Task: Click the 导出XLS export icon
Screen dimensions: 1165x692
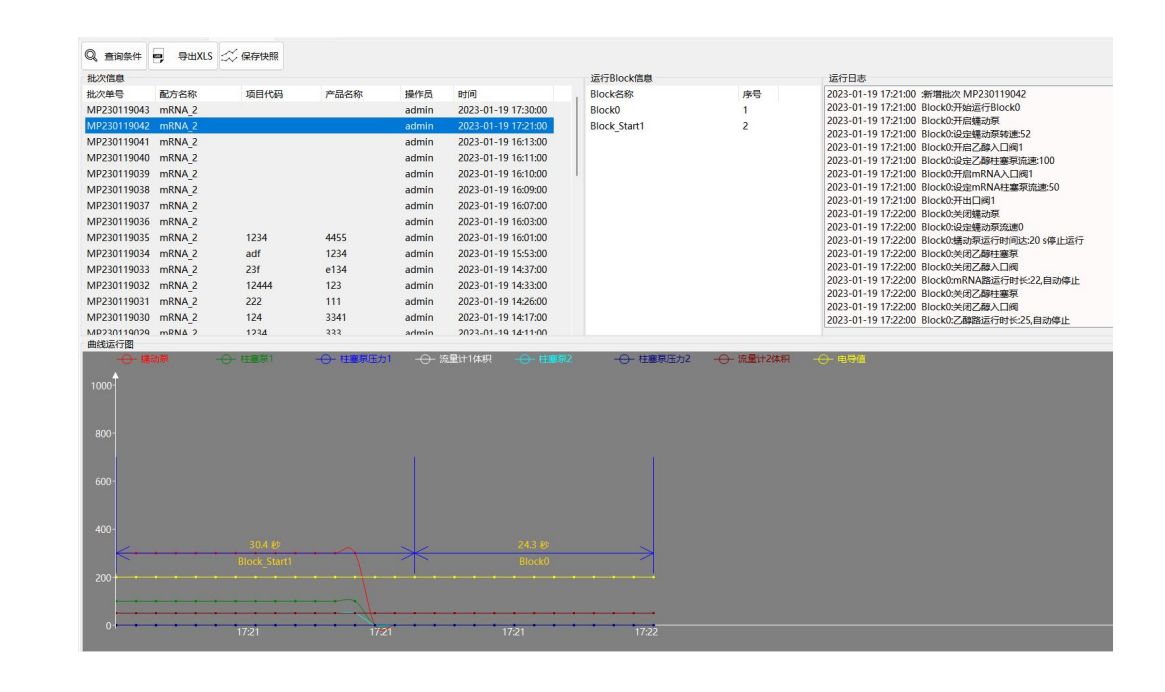Action: pos(159,57)
